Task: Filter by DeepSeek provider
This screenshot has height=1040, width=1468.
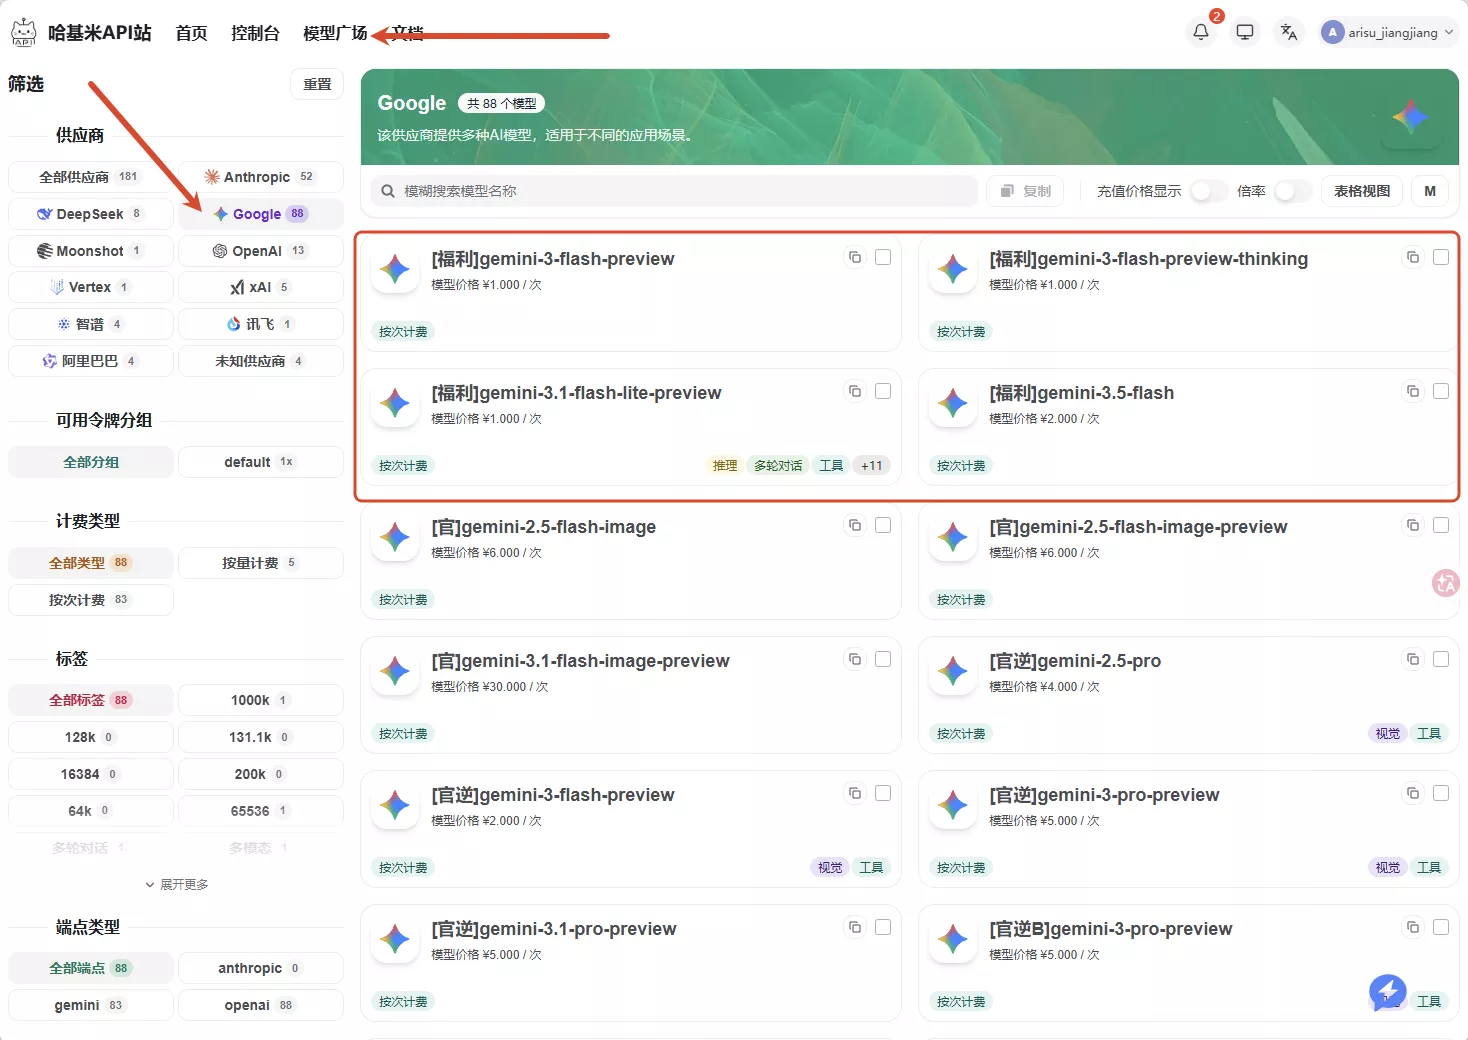Action: point(91,214)
